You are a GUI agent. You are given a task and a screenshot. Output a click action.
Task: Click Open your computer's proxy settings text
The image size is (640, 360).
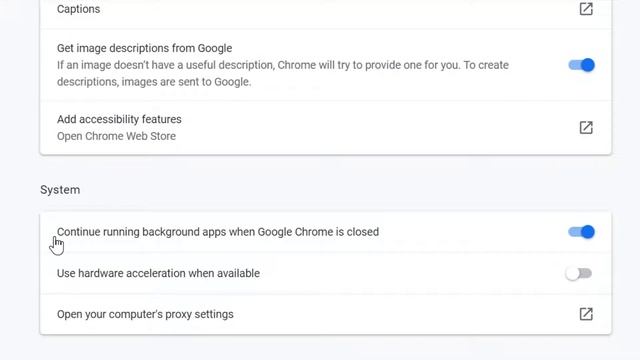coord(145,314)
